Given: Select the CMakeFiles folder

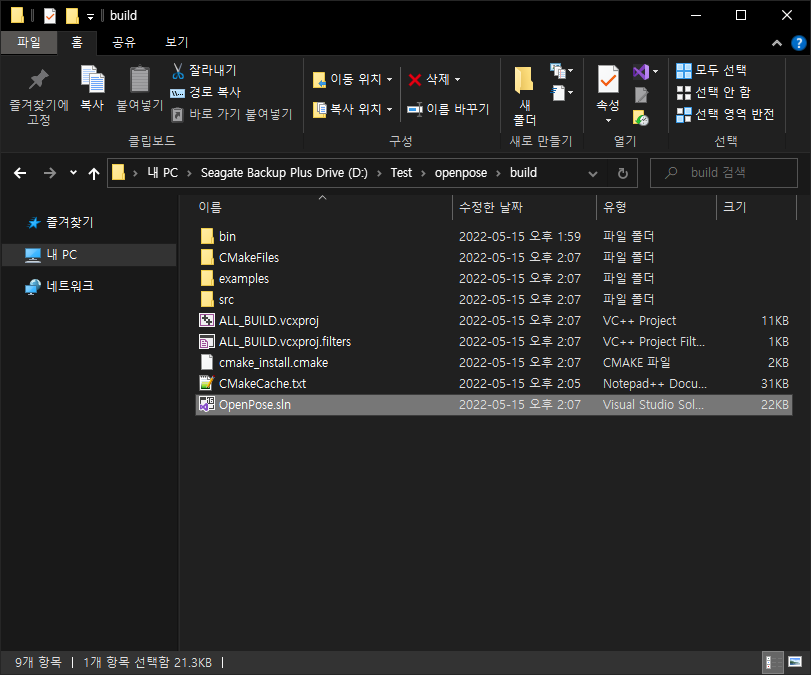Looking at the screenshot, I should (494, 258).
